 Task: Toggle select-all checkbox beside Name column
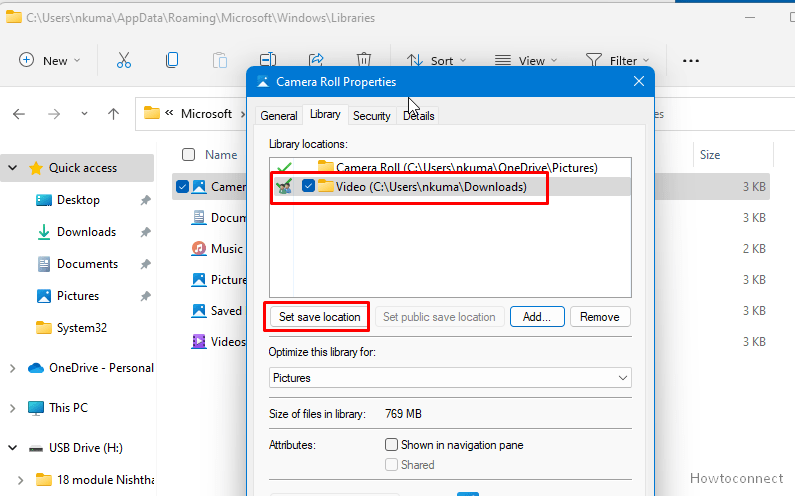[x=188, y=155]
